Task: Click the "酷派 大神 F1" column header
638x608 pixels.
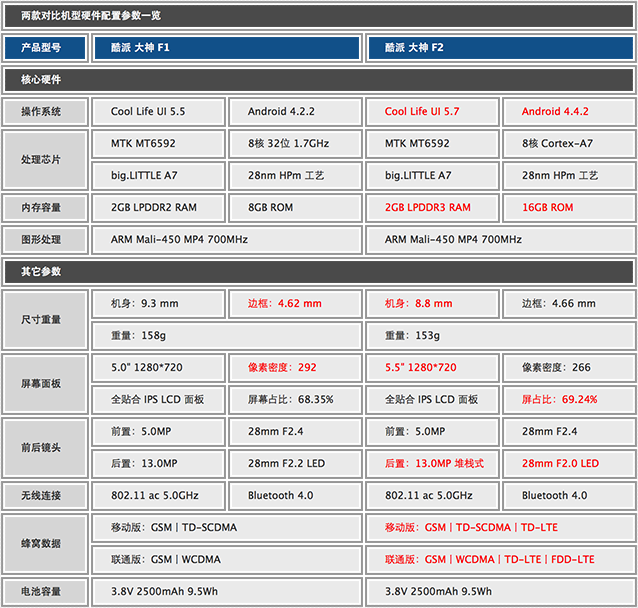Action: click(x=227, y=48)
